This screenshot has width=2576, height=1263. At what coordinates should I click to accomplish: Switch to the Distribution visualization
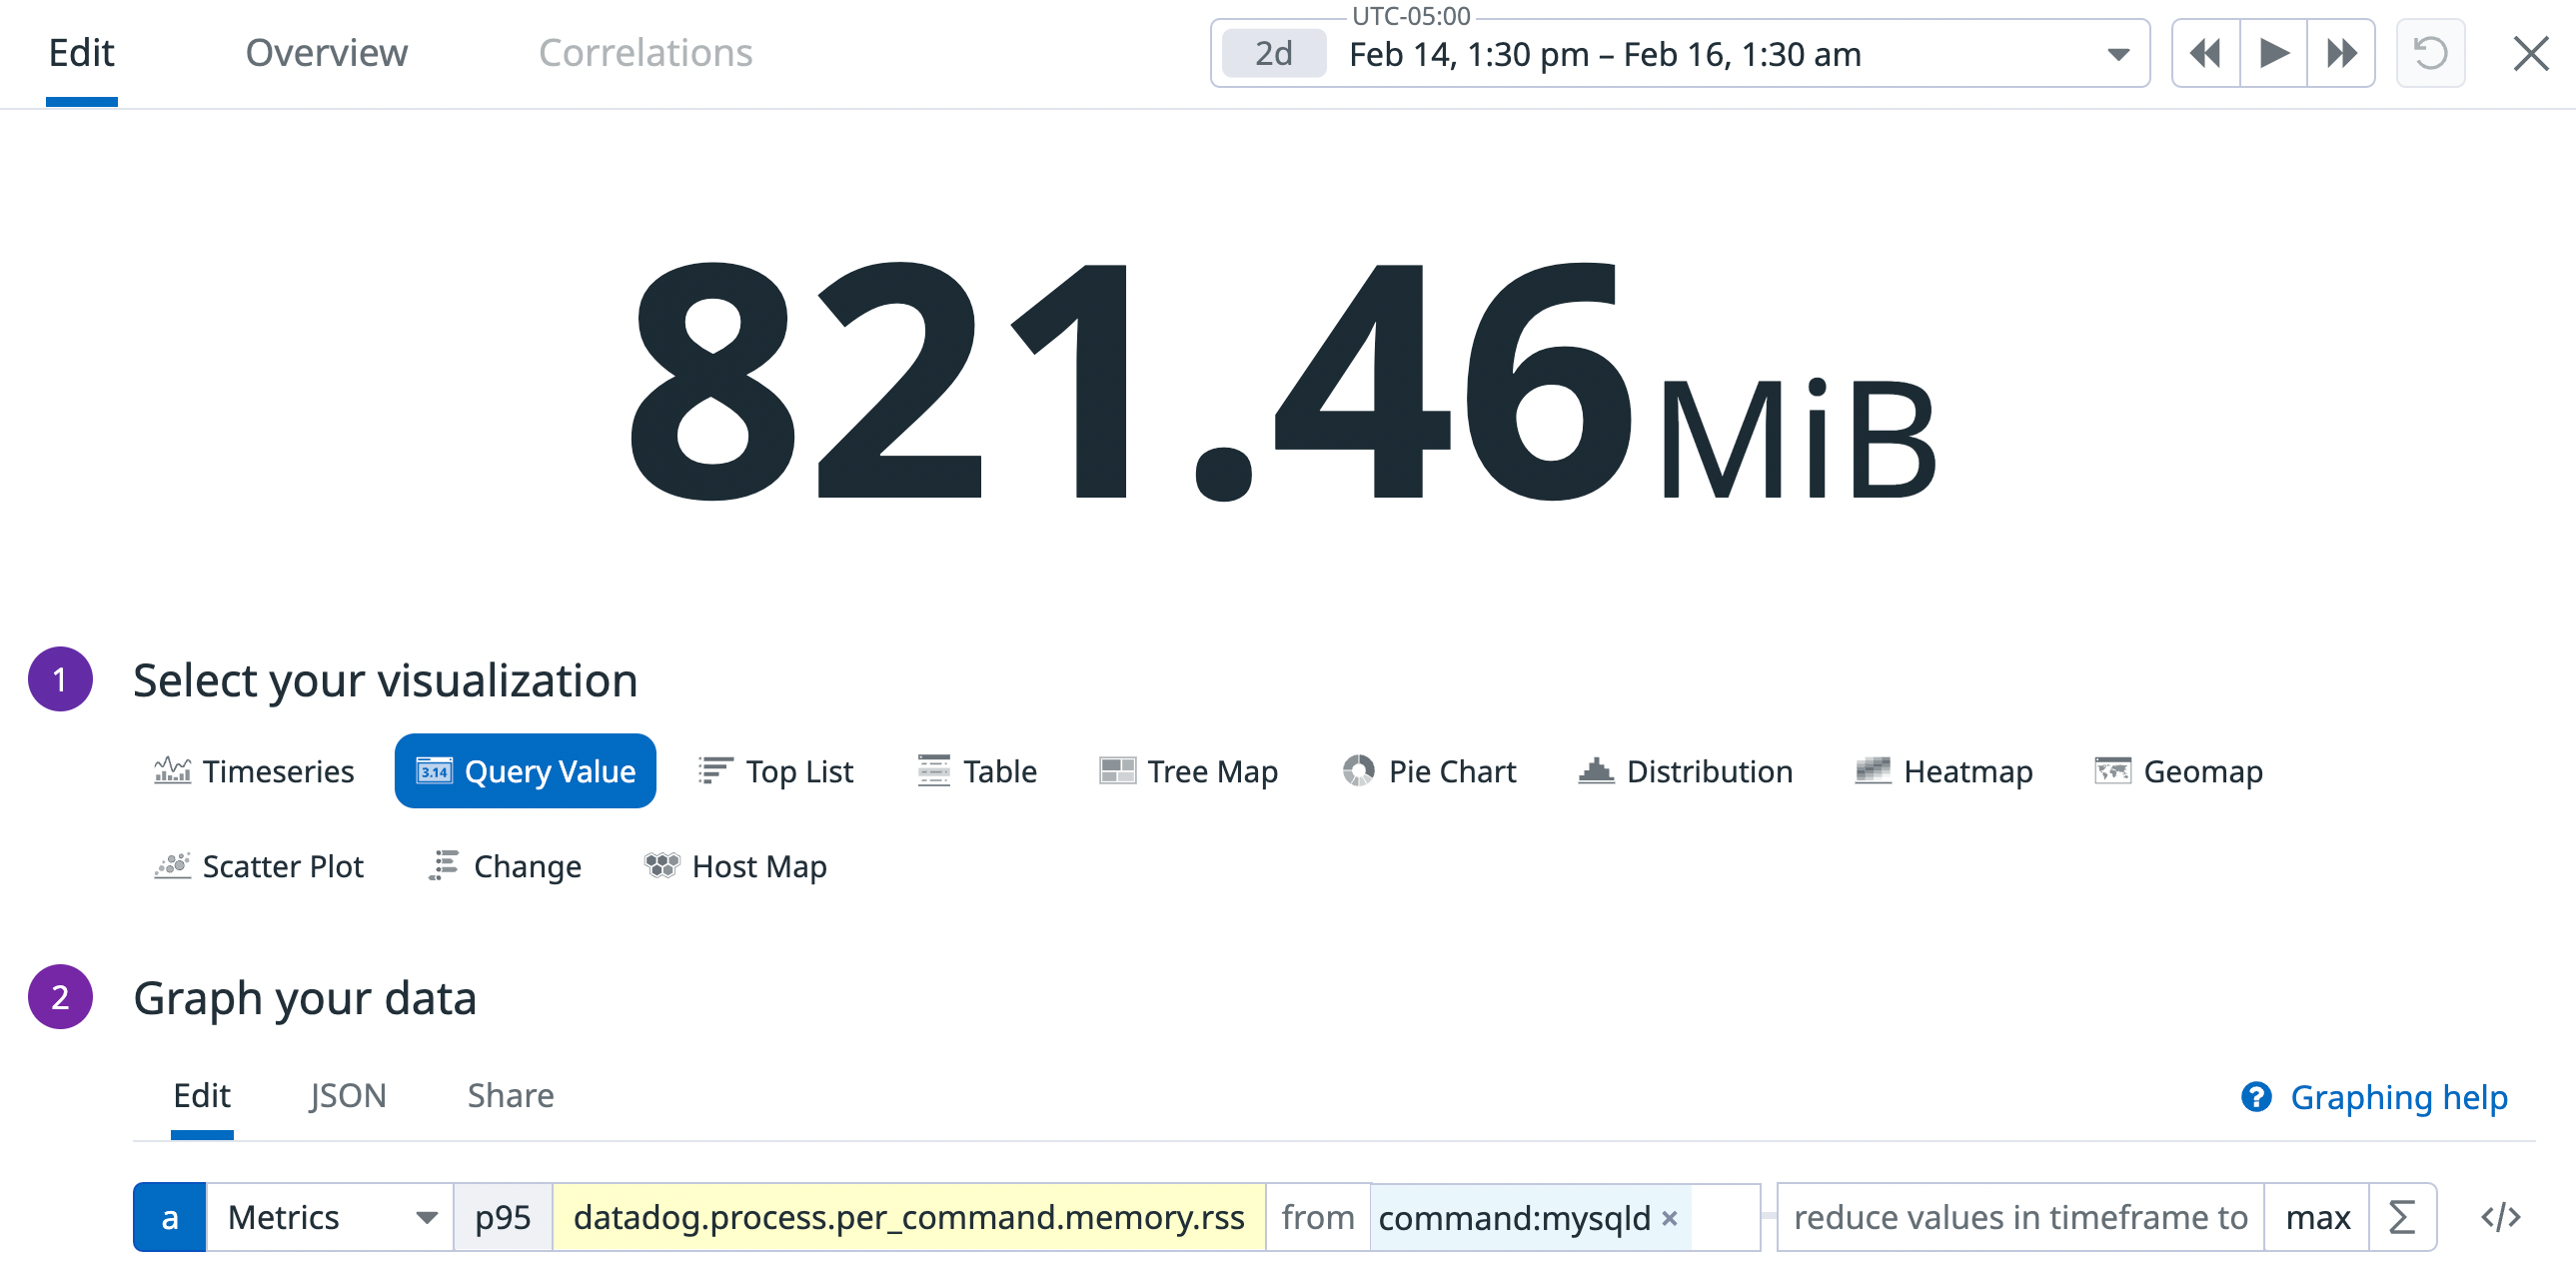point(1710,770)
